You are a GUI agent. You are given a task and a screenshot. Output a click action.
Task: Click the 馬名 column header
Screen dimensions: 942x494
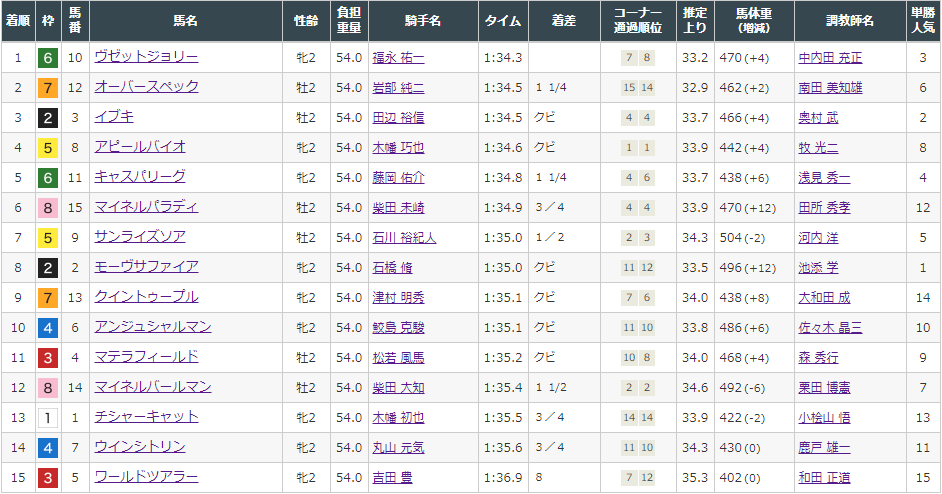[186, 21]
